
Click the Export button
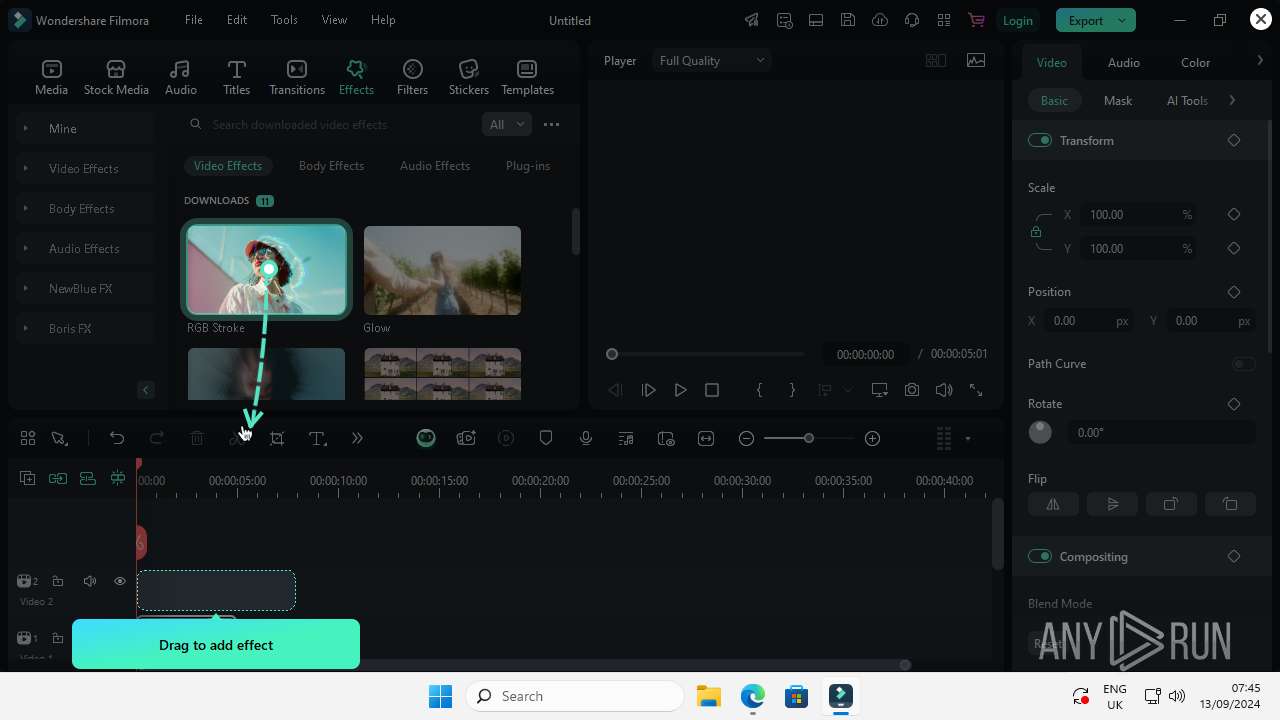pyautogui.click(x=1086, y=20)
